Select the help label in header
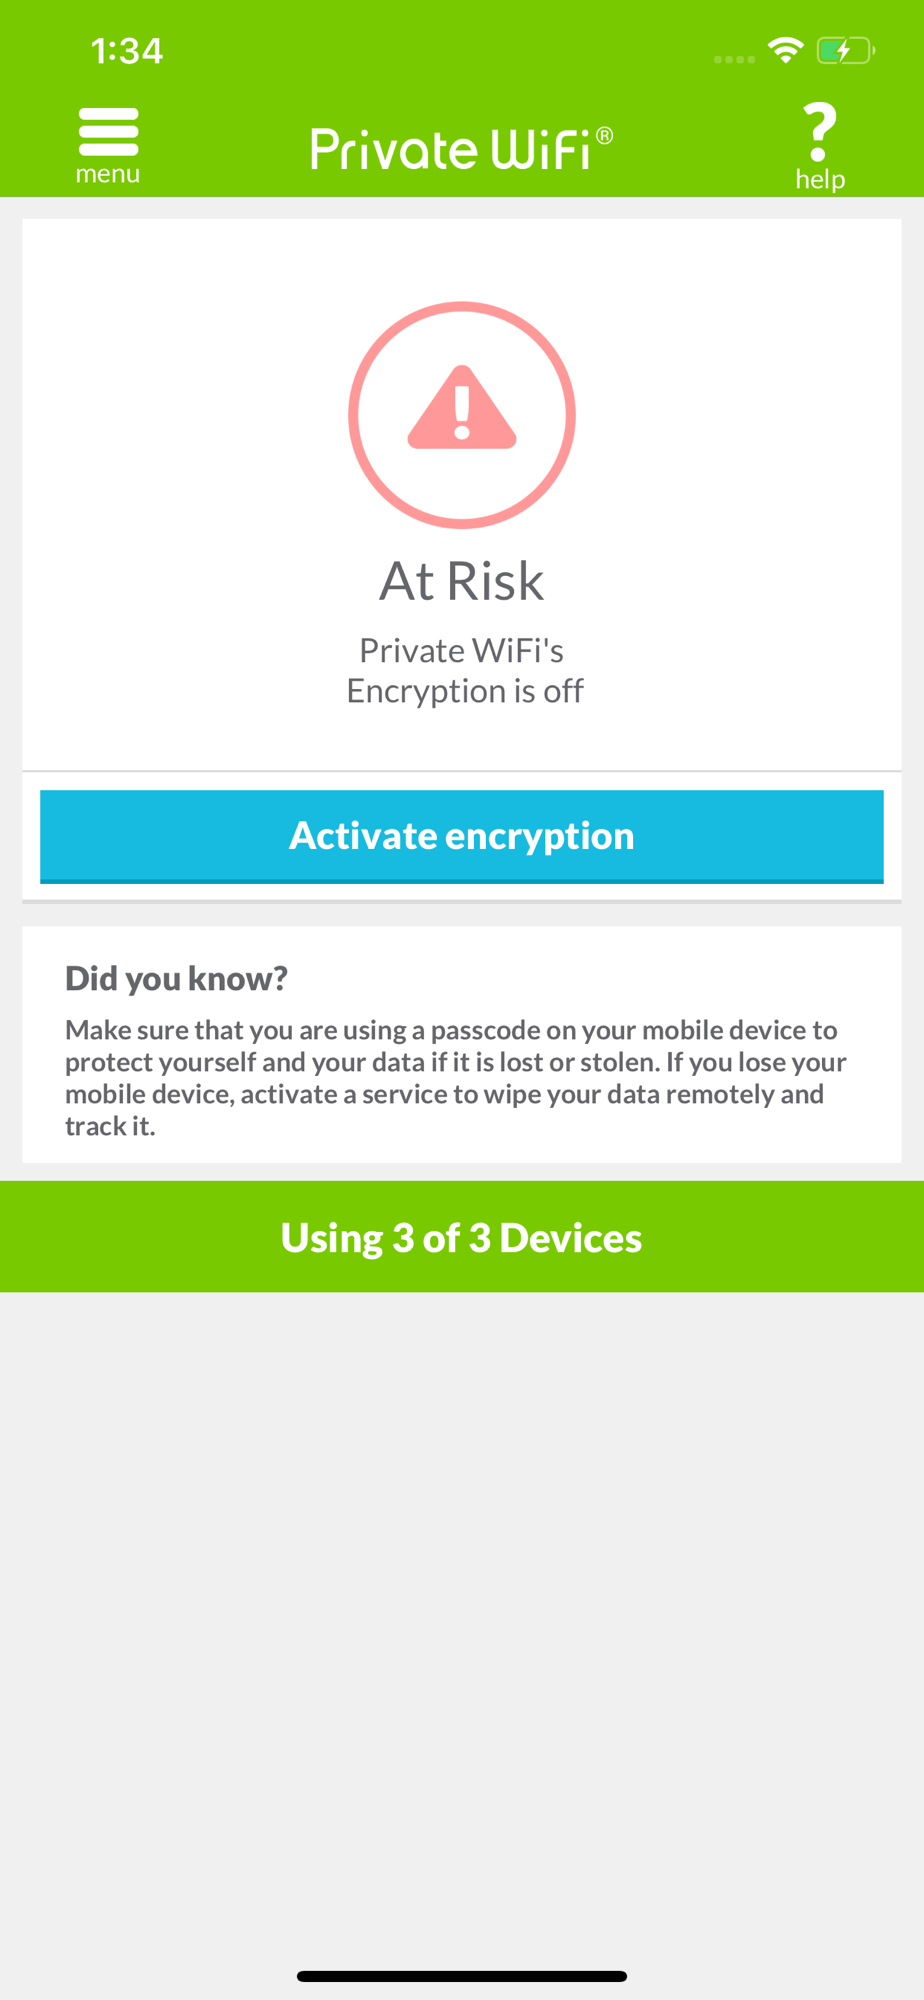 pyautogui.click(x=820, y=179)
